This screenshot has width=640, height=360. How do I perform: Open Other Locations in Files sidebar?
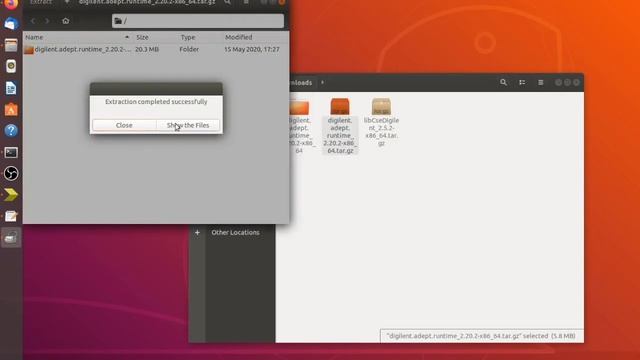(236, 233)
